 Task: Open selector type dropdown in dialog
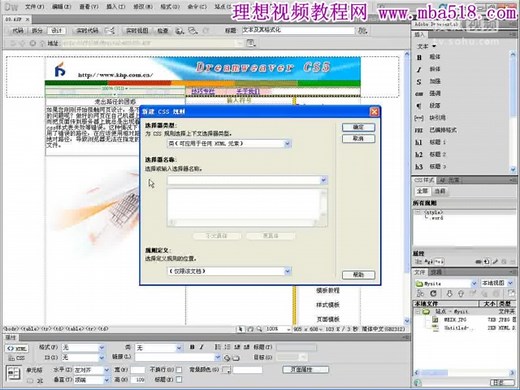287,144
